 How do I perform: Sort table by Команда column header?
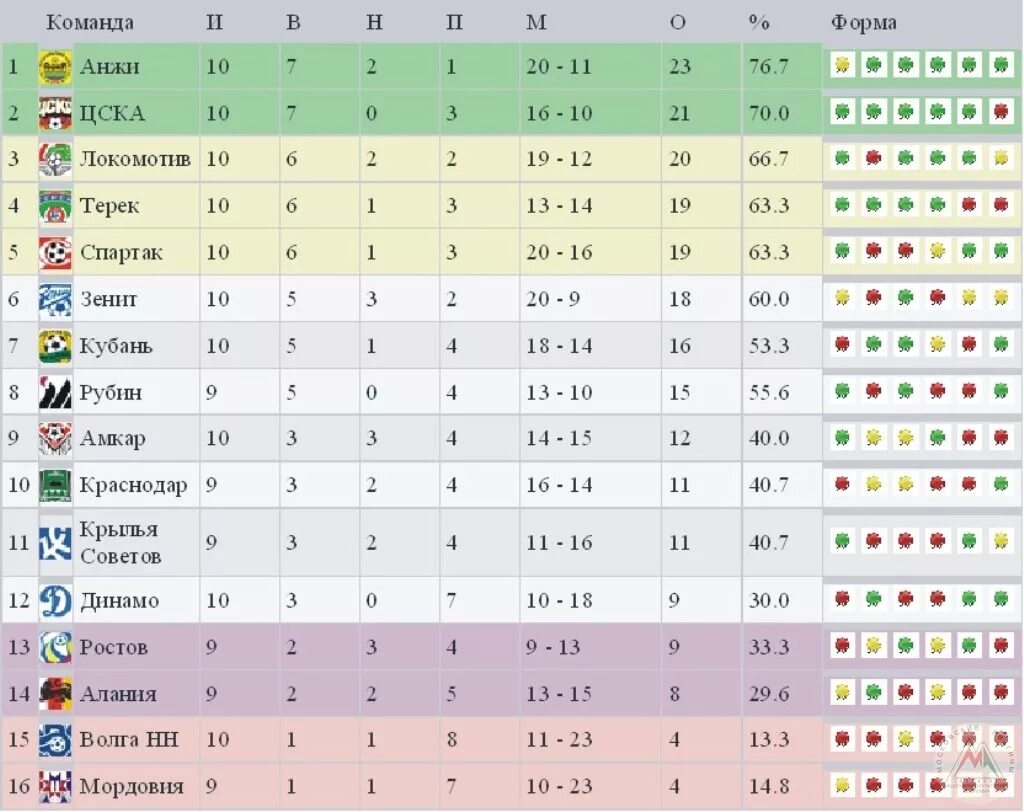pyautogui.click(x=89, y=22)
